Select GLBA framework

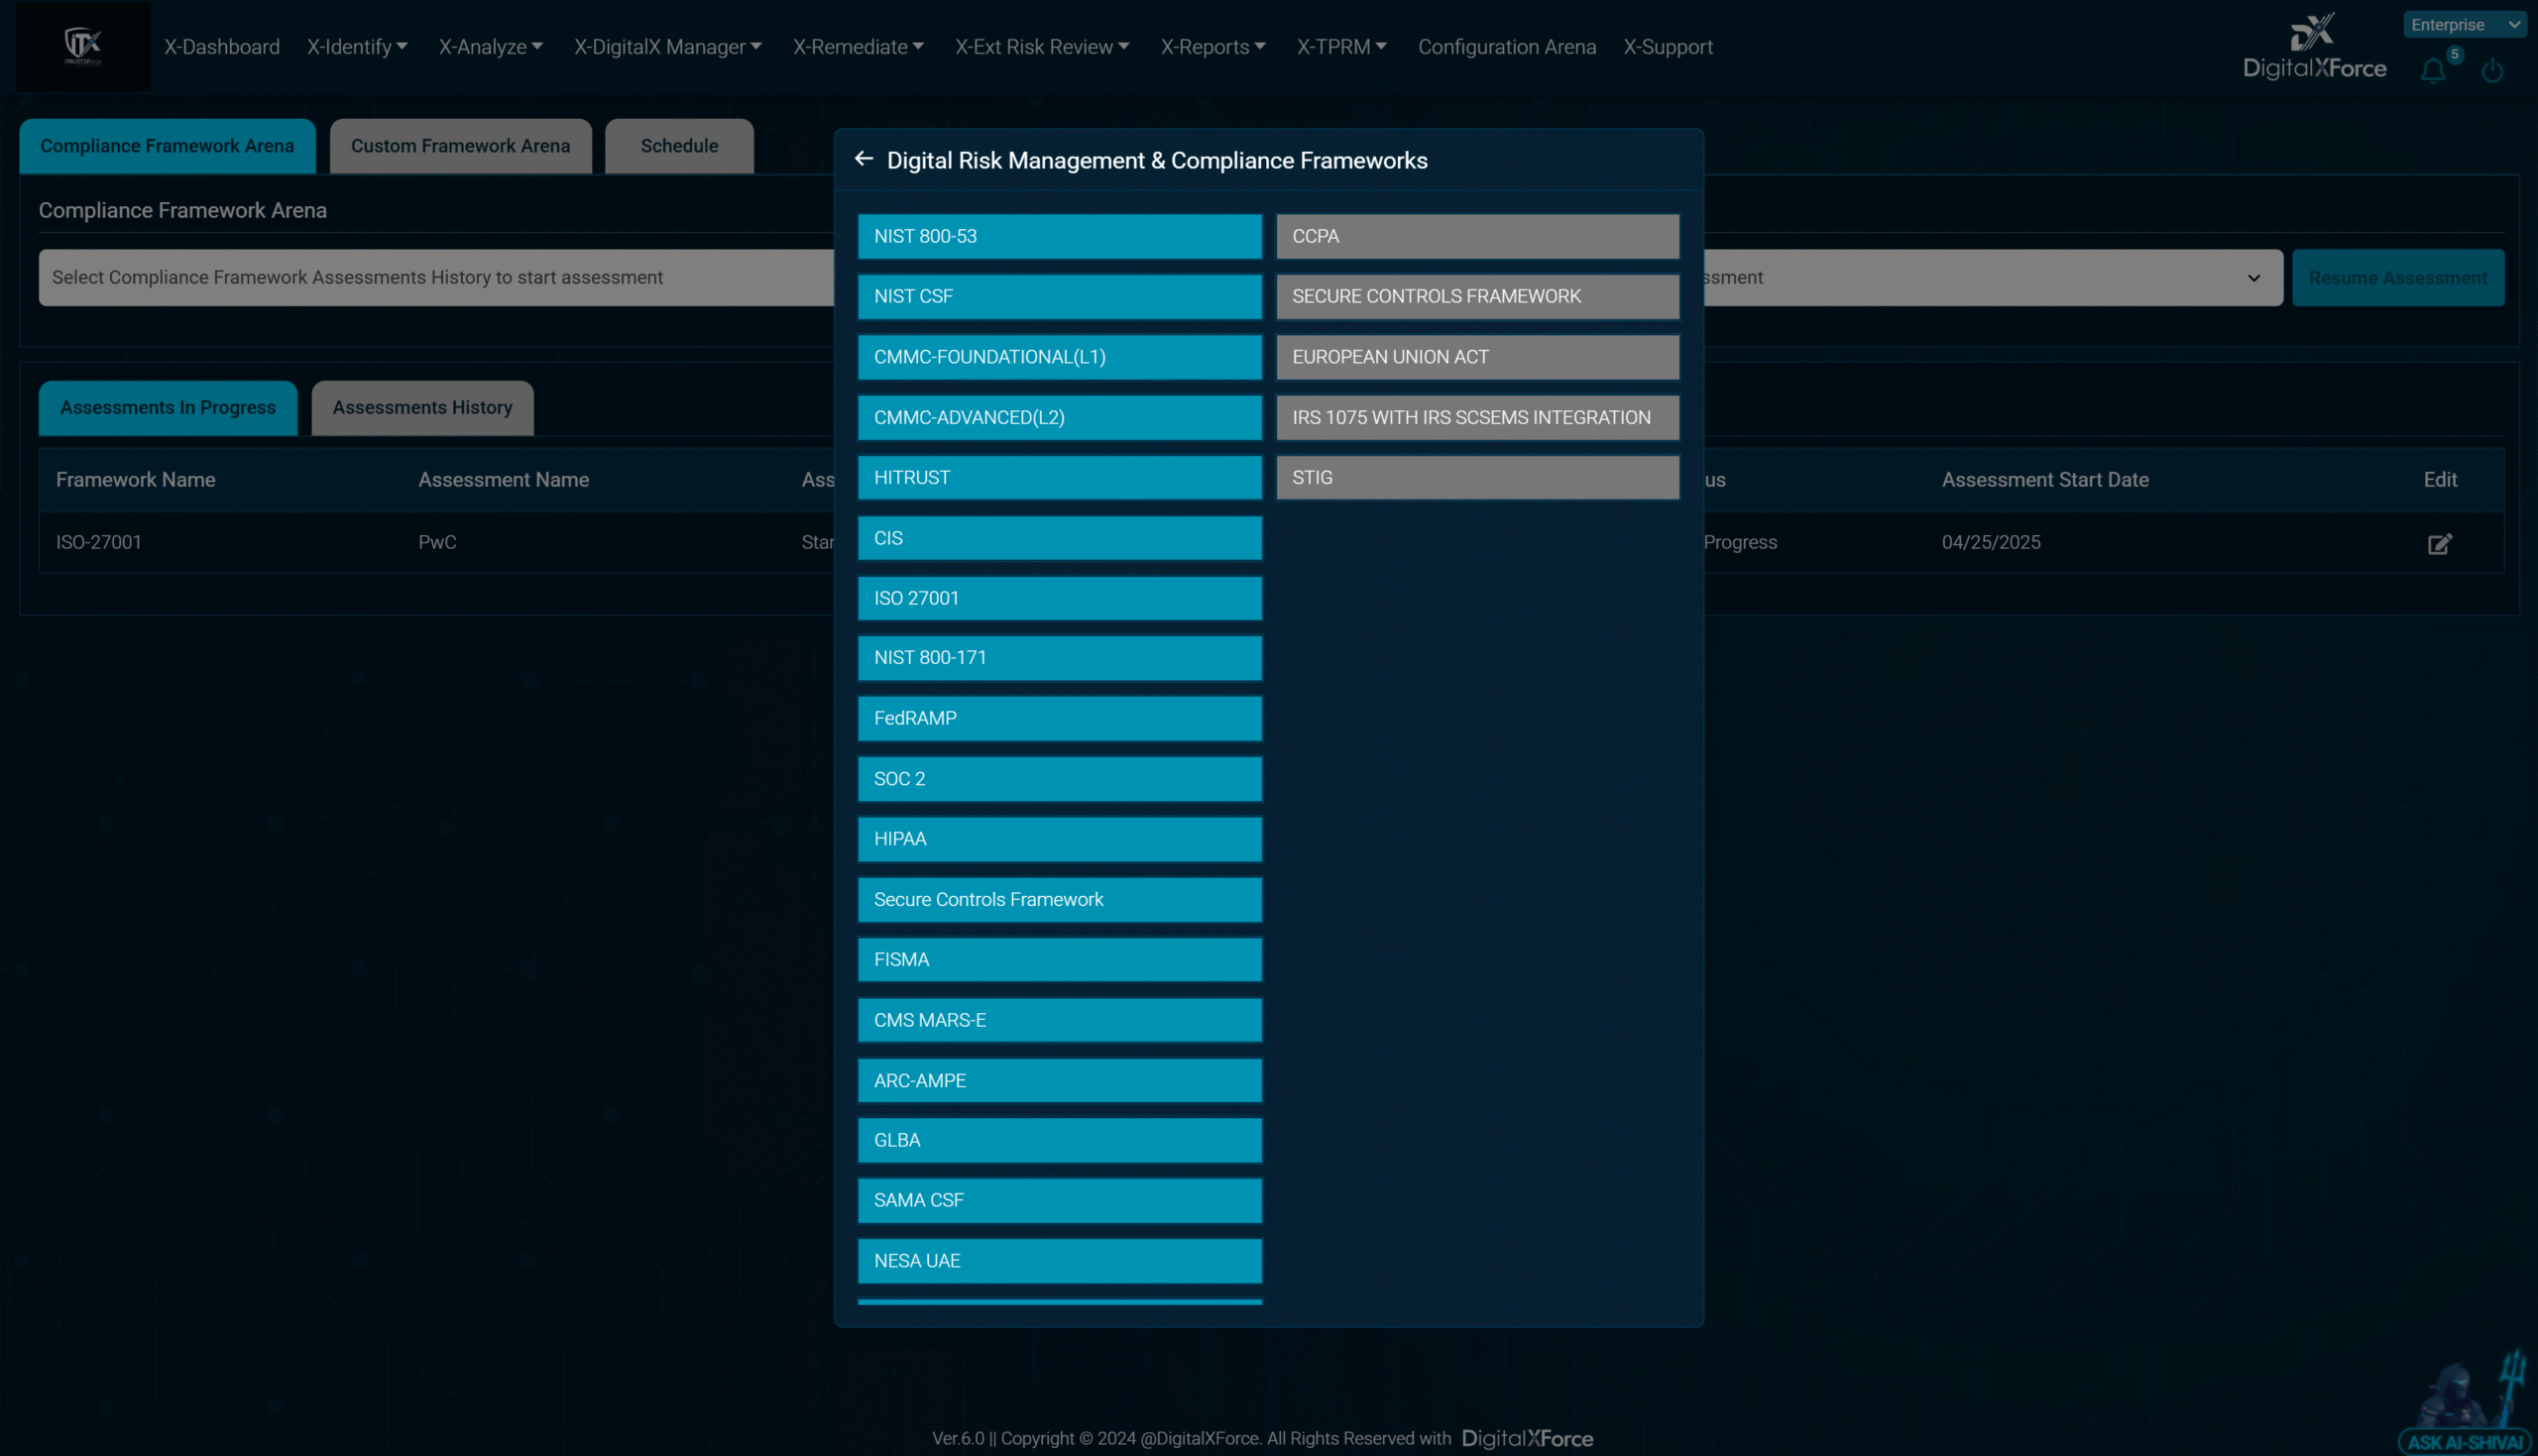1059,1140
